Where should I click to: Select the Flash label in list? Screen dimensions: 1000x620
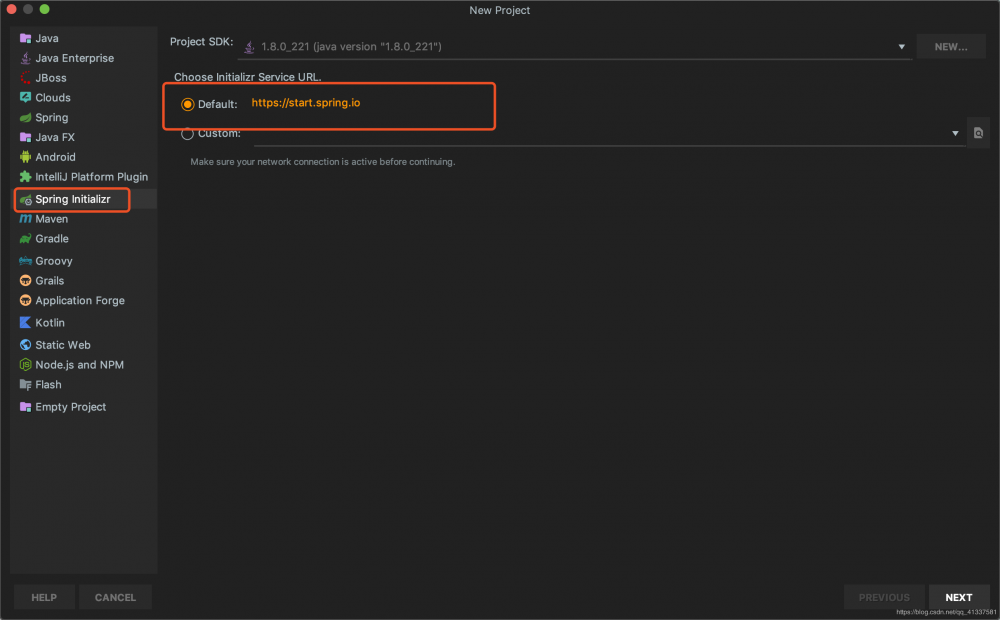coord(48,385)
